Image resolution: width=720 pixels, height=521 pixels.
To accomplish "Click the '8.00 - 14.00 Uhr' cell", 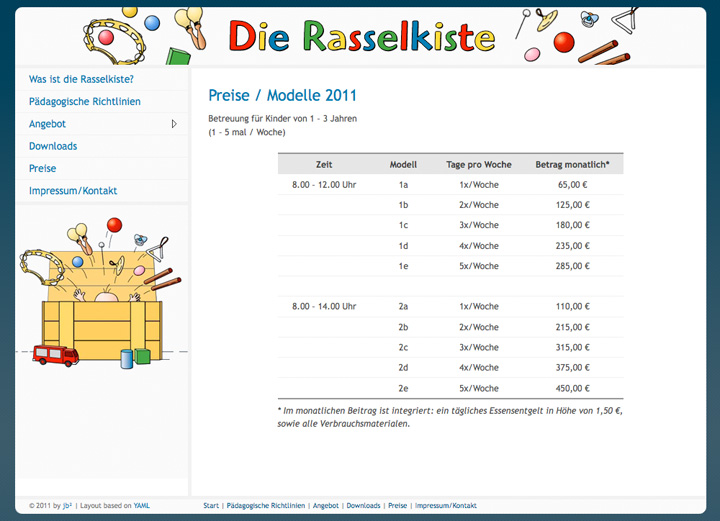I will click(324, 306).
